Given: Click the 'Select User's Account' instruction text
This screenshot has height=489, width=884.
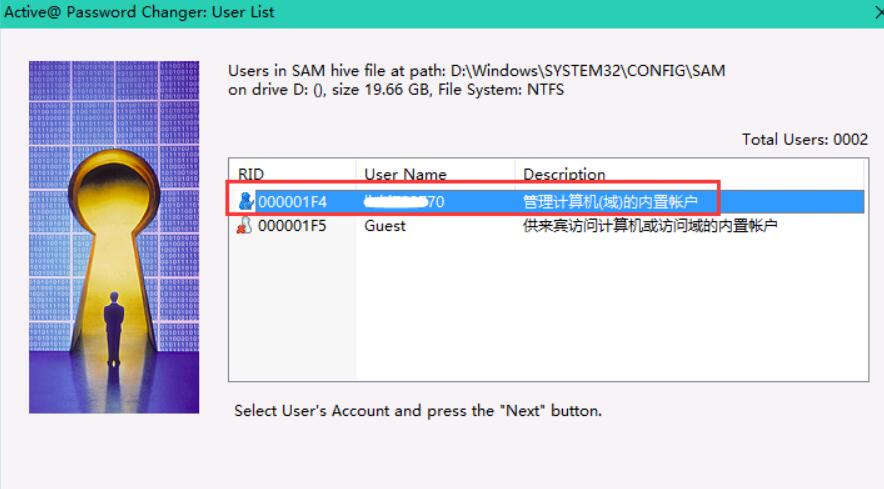Looking at the screenshot, I should (x=418, y=410).
